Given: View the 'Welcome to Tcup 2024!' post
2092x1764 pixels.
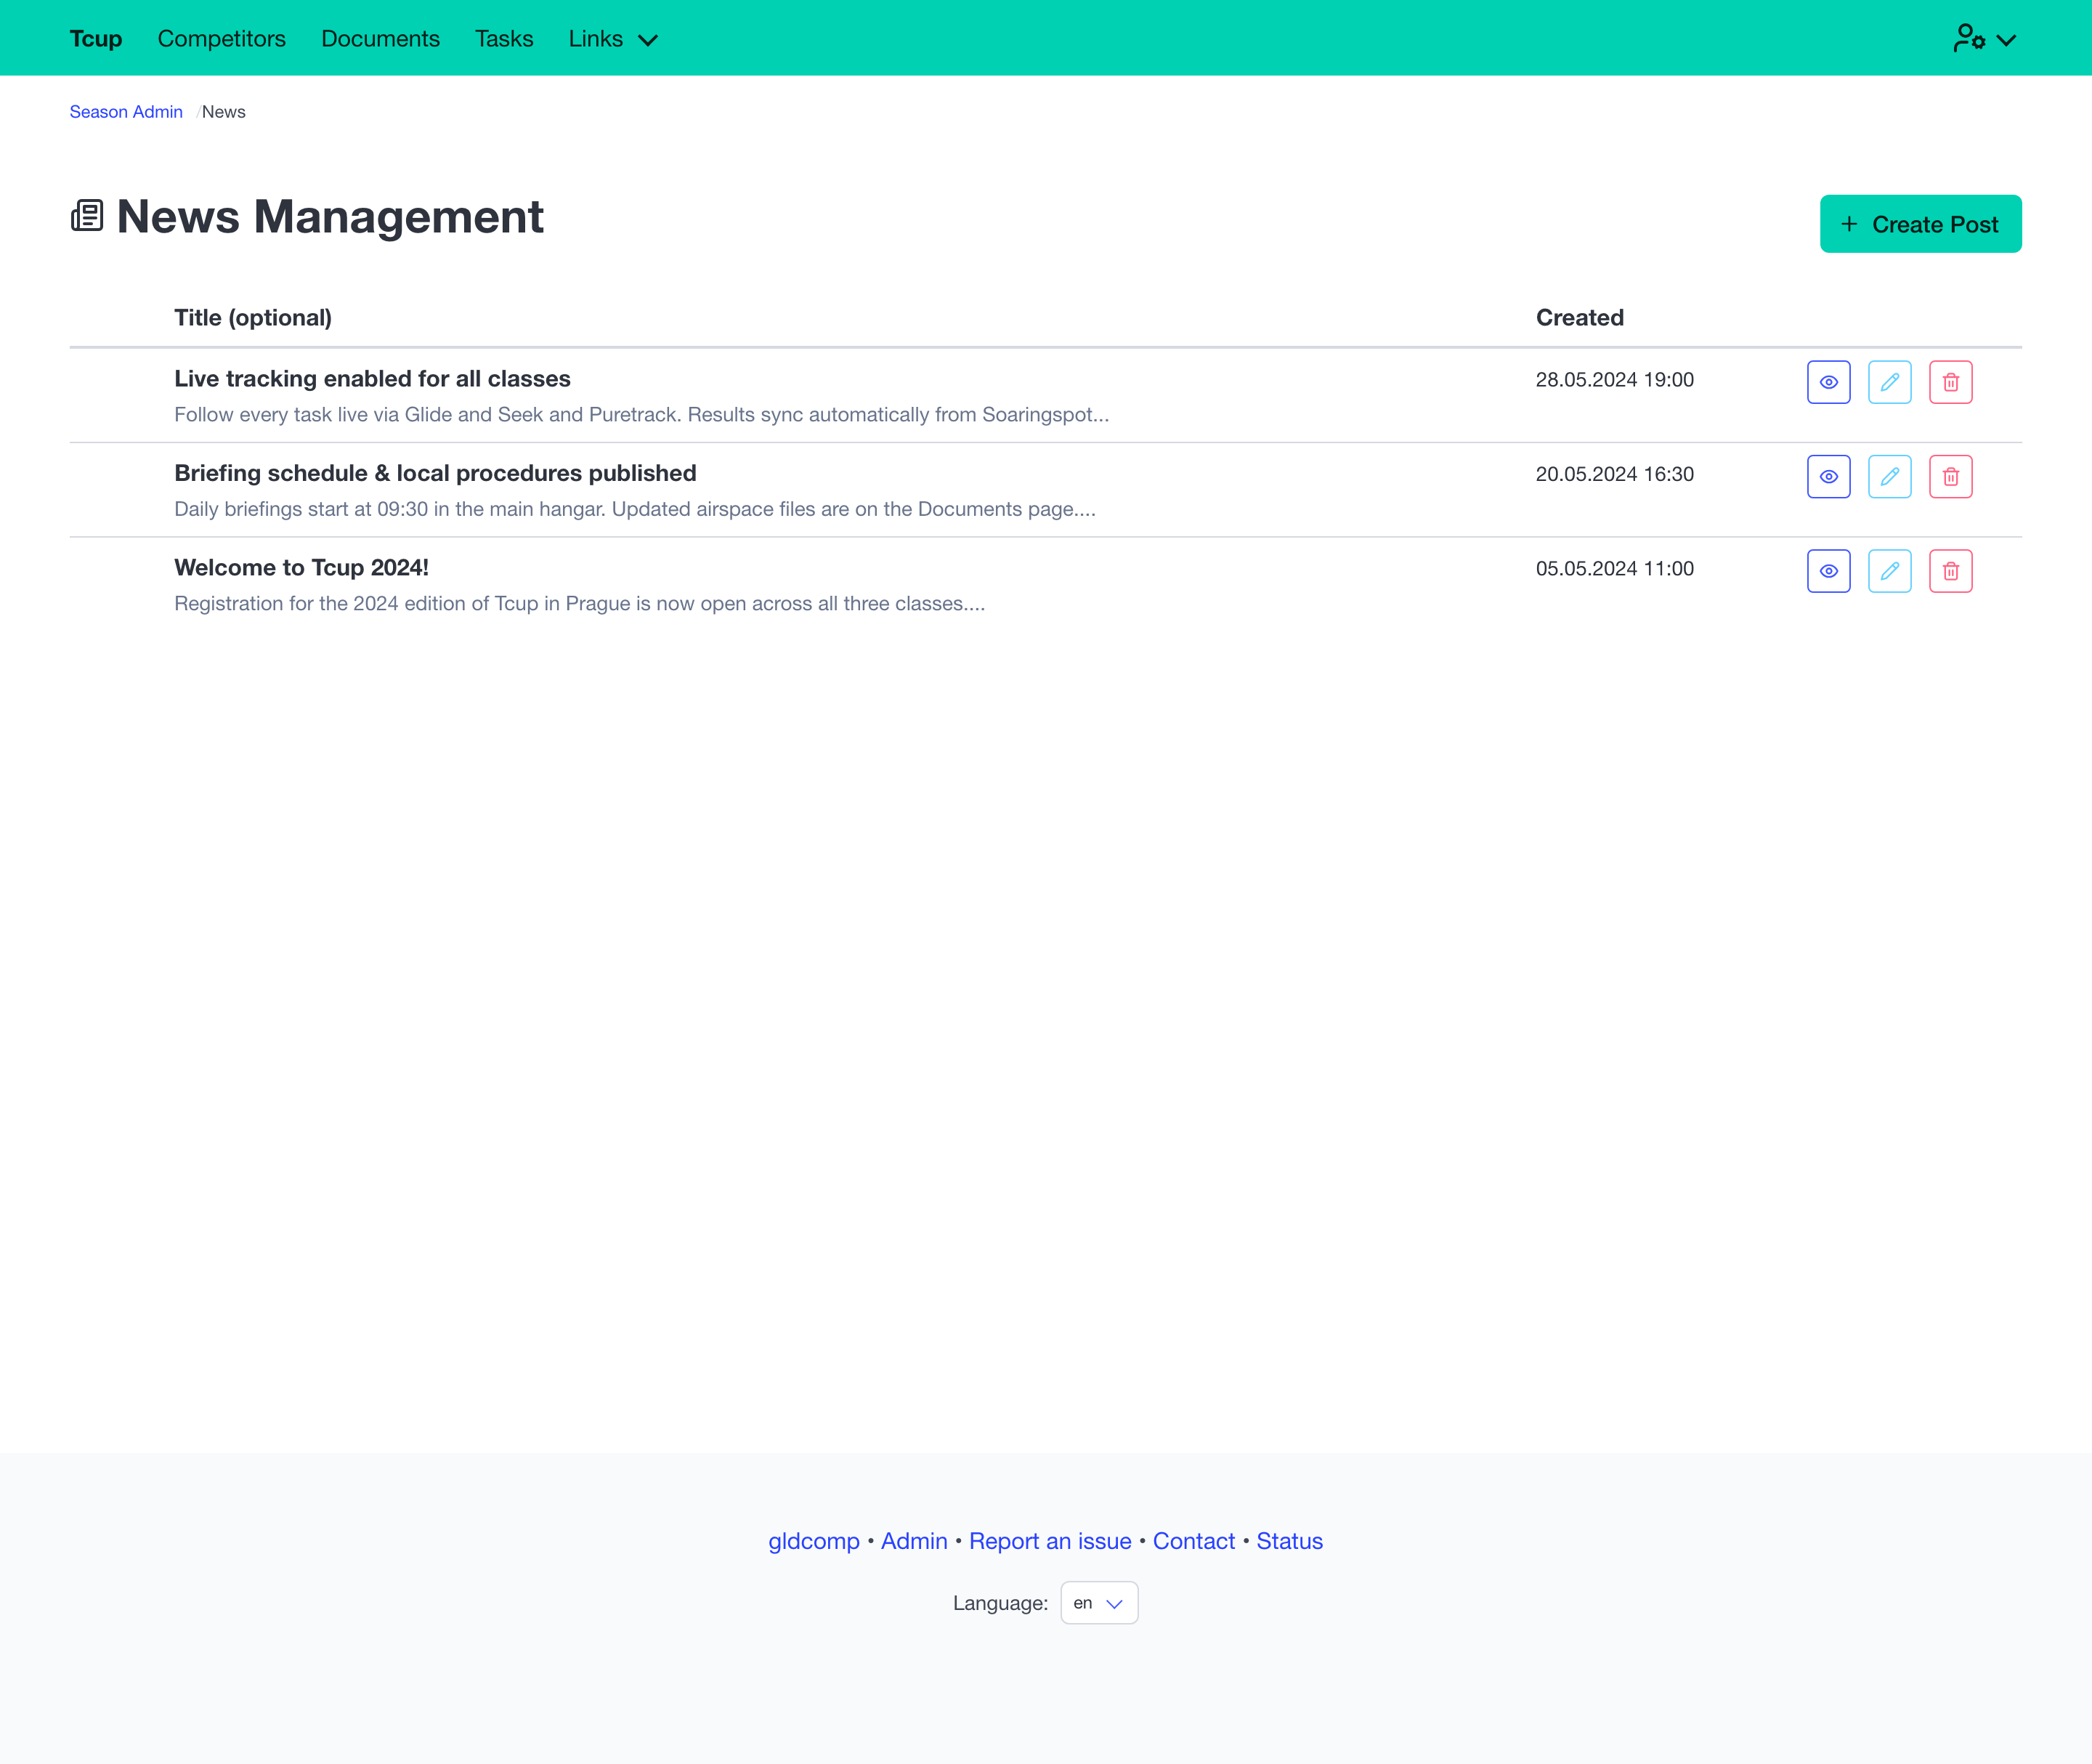Looking at the screenshot, I should pyautogui.click(x=1828, y=571).
